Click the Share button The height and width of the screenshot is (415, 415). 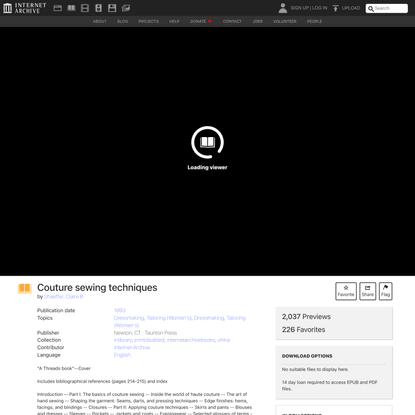[367, 291]
